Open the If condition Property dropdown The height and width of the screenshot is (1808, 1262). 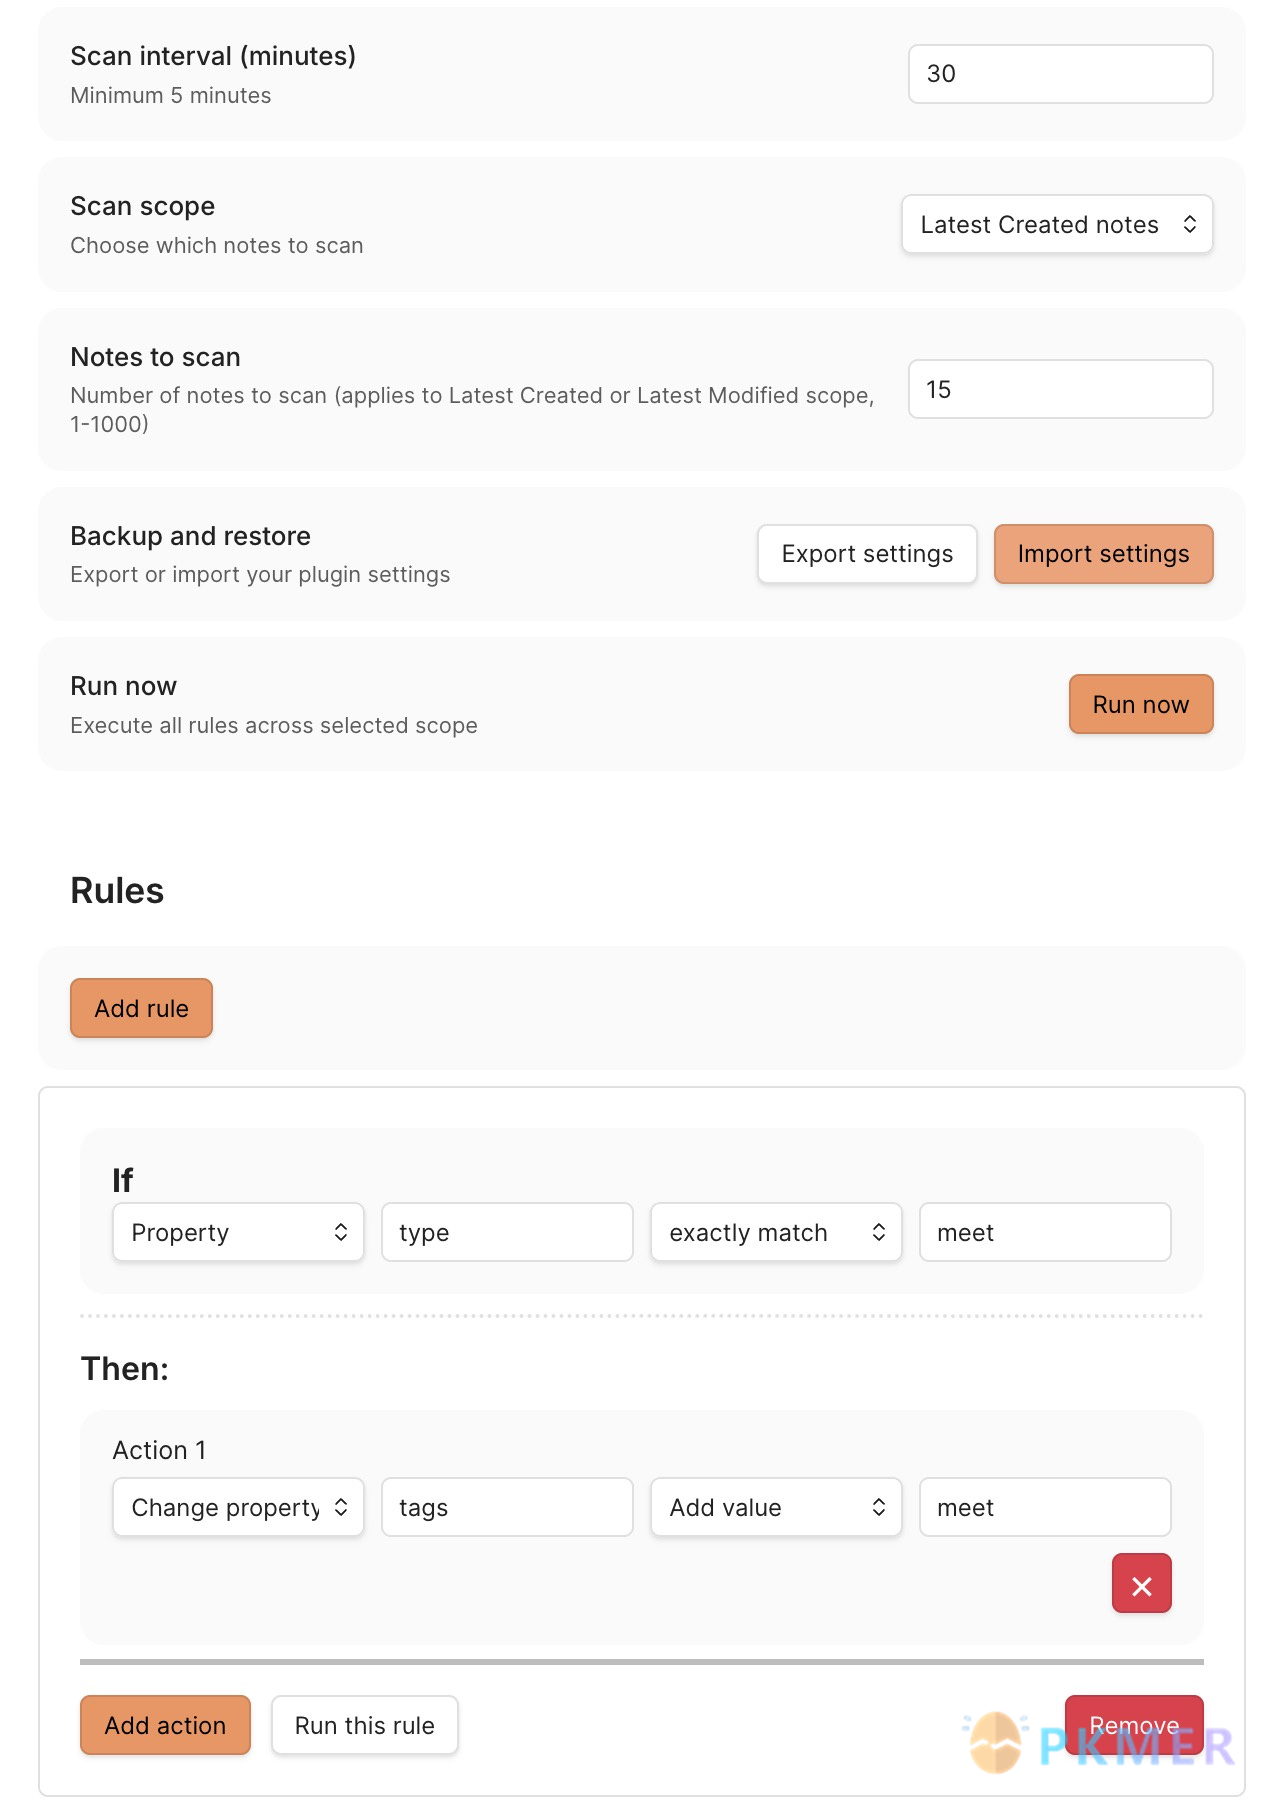(x=238, y=1233)
